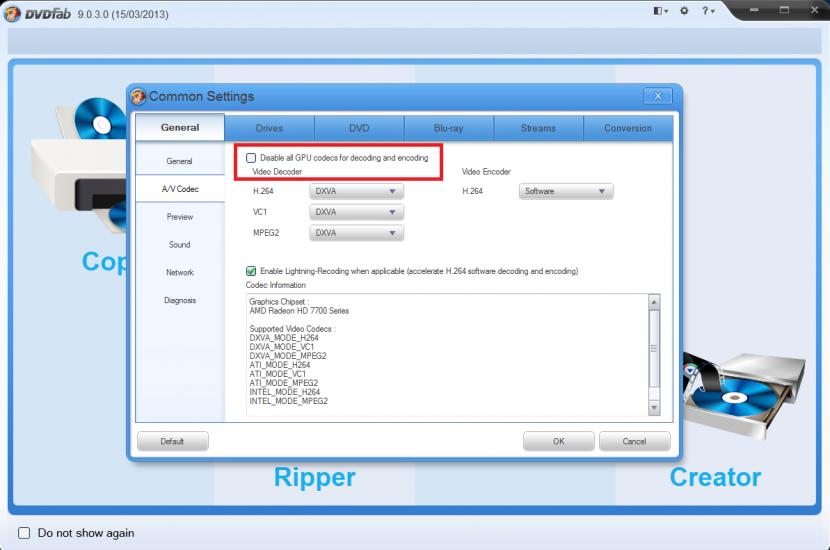Click the Codec Information scrollbar down arrow
The height and width of the screenshot is (550, 830).
click(x=654, y=408)
